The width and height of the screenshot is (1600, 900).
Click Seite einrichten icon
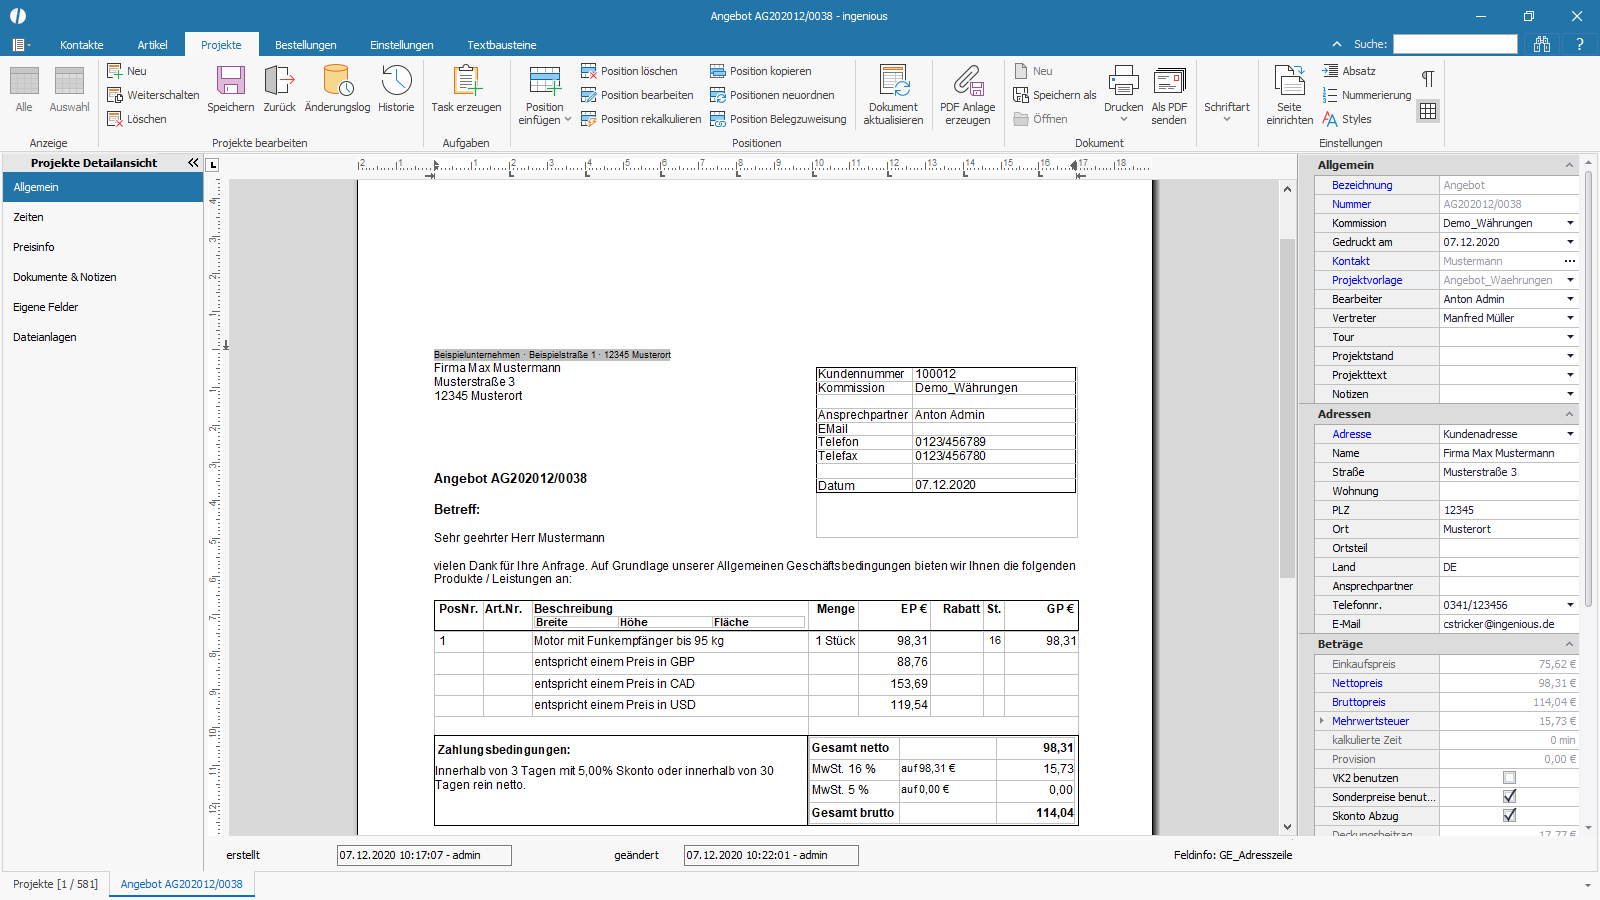click(1289, 81)
